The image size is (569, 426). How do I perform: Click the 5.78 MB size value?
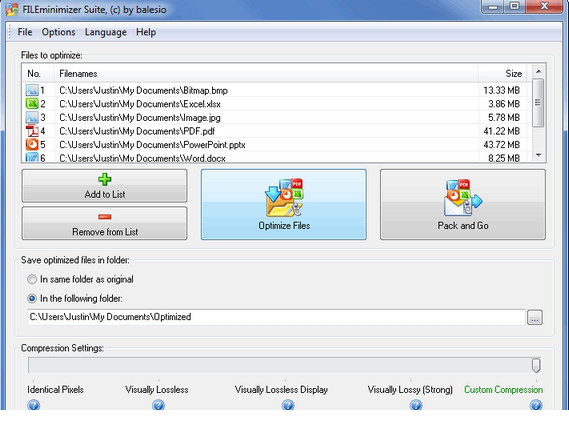[x=504, y=118]
